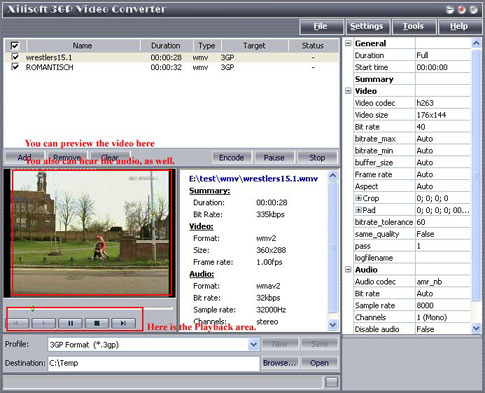
Task: Collapse the Video settings group
Action: click(x=348, y=91)
